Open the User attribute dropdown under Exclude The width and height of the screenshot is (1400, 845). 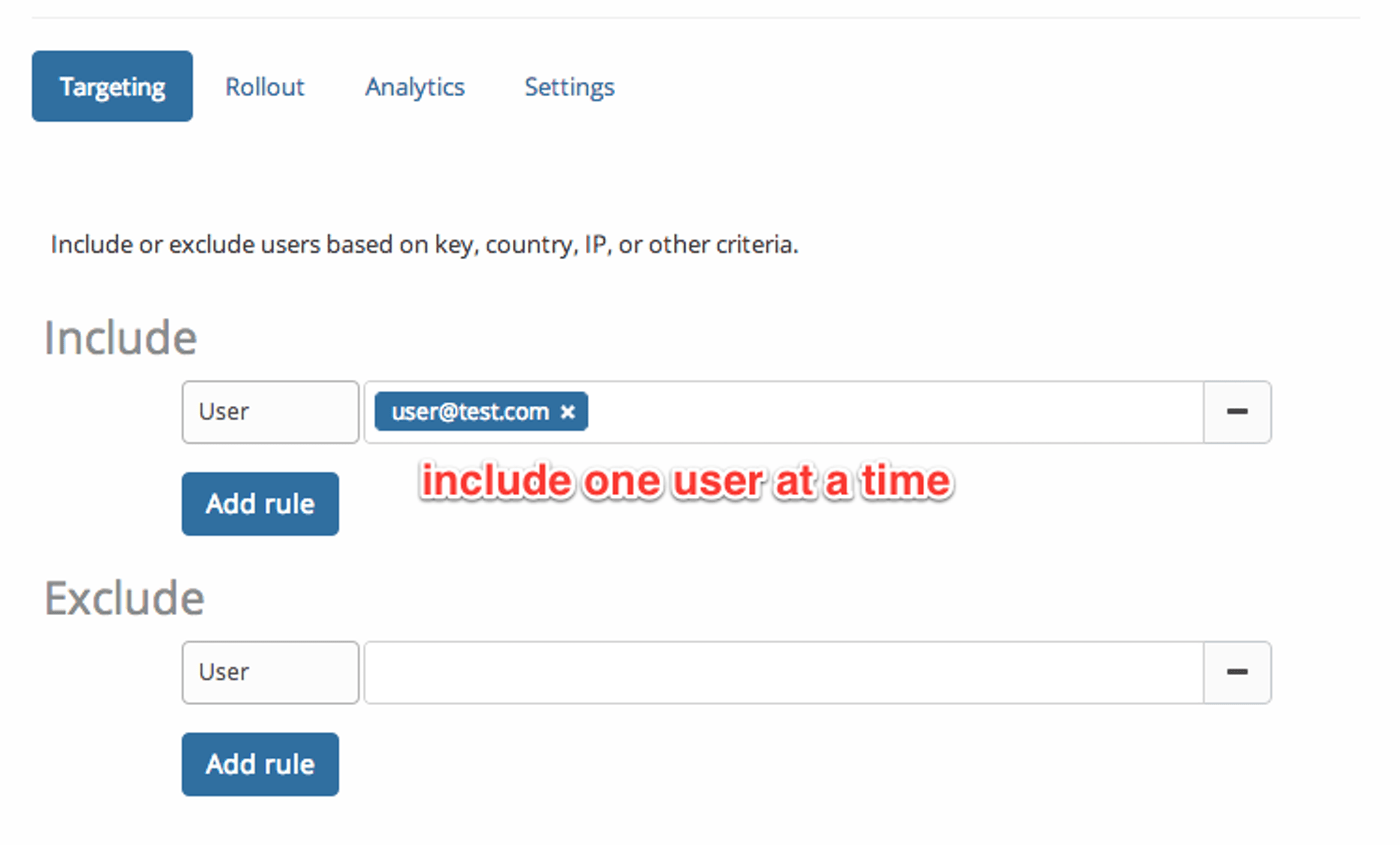(270, 672)
